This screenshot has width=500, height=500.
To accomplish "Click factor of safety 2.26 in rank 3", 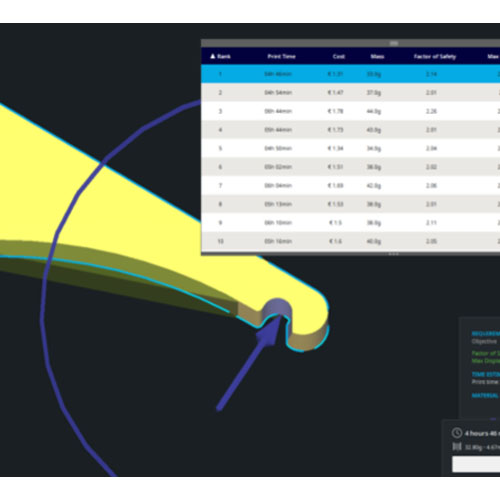I will tap(431, 111).
